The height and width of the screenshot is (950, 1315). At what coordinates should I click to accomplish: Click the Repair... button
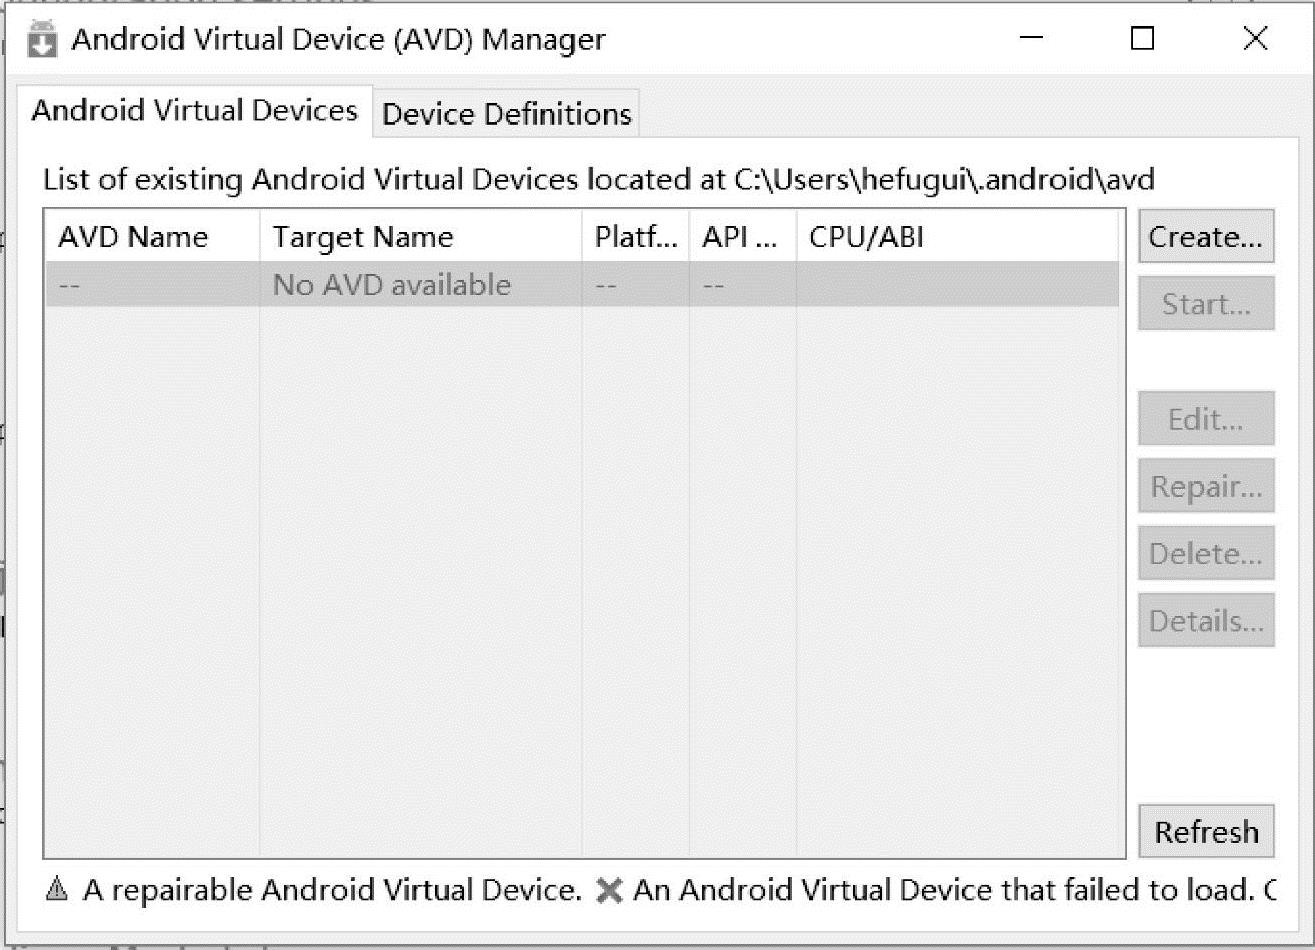coord(1206,487)
